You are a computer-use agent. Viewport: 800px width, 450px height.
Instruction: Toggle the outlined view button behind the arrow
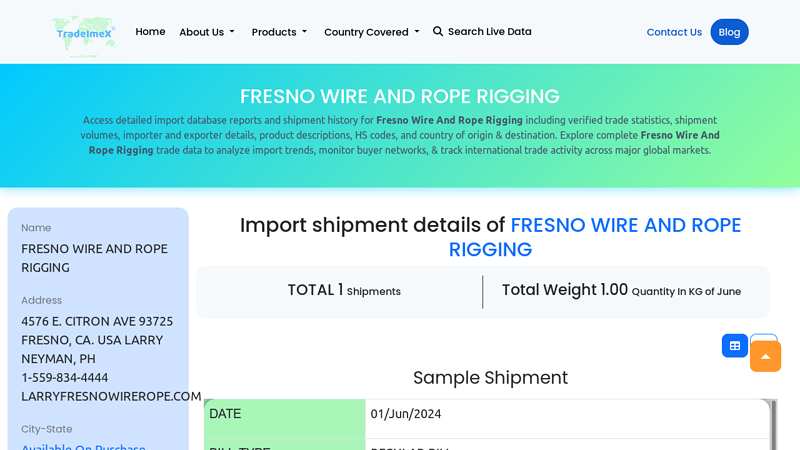coord(765,339)
